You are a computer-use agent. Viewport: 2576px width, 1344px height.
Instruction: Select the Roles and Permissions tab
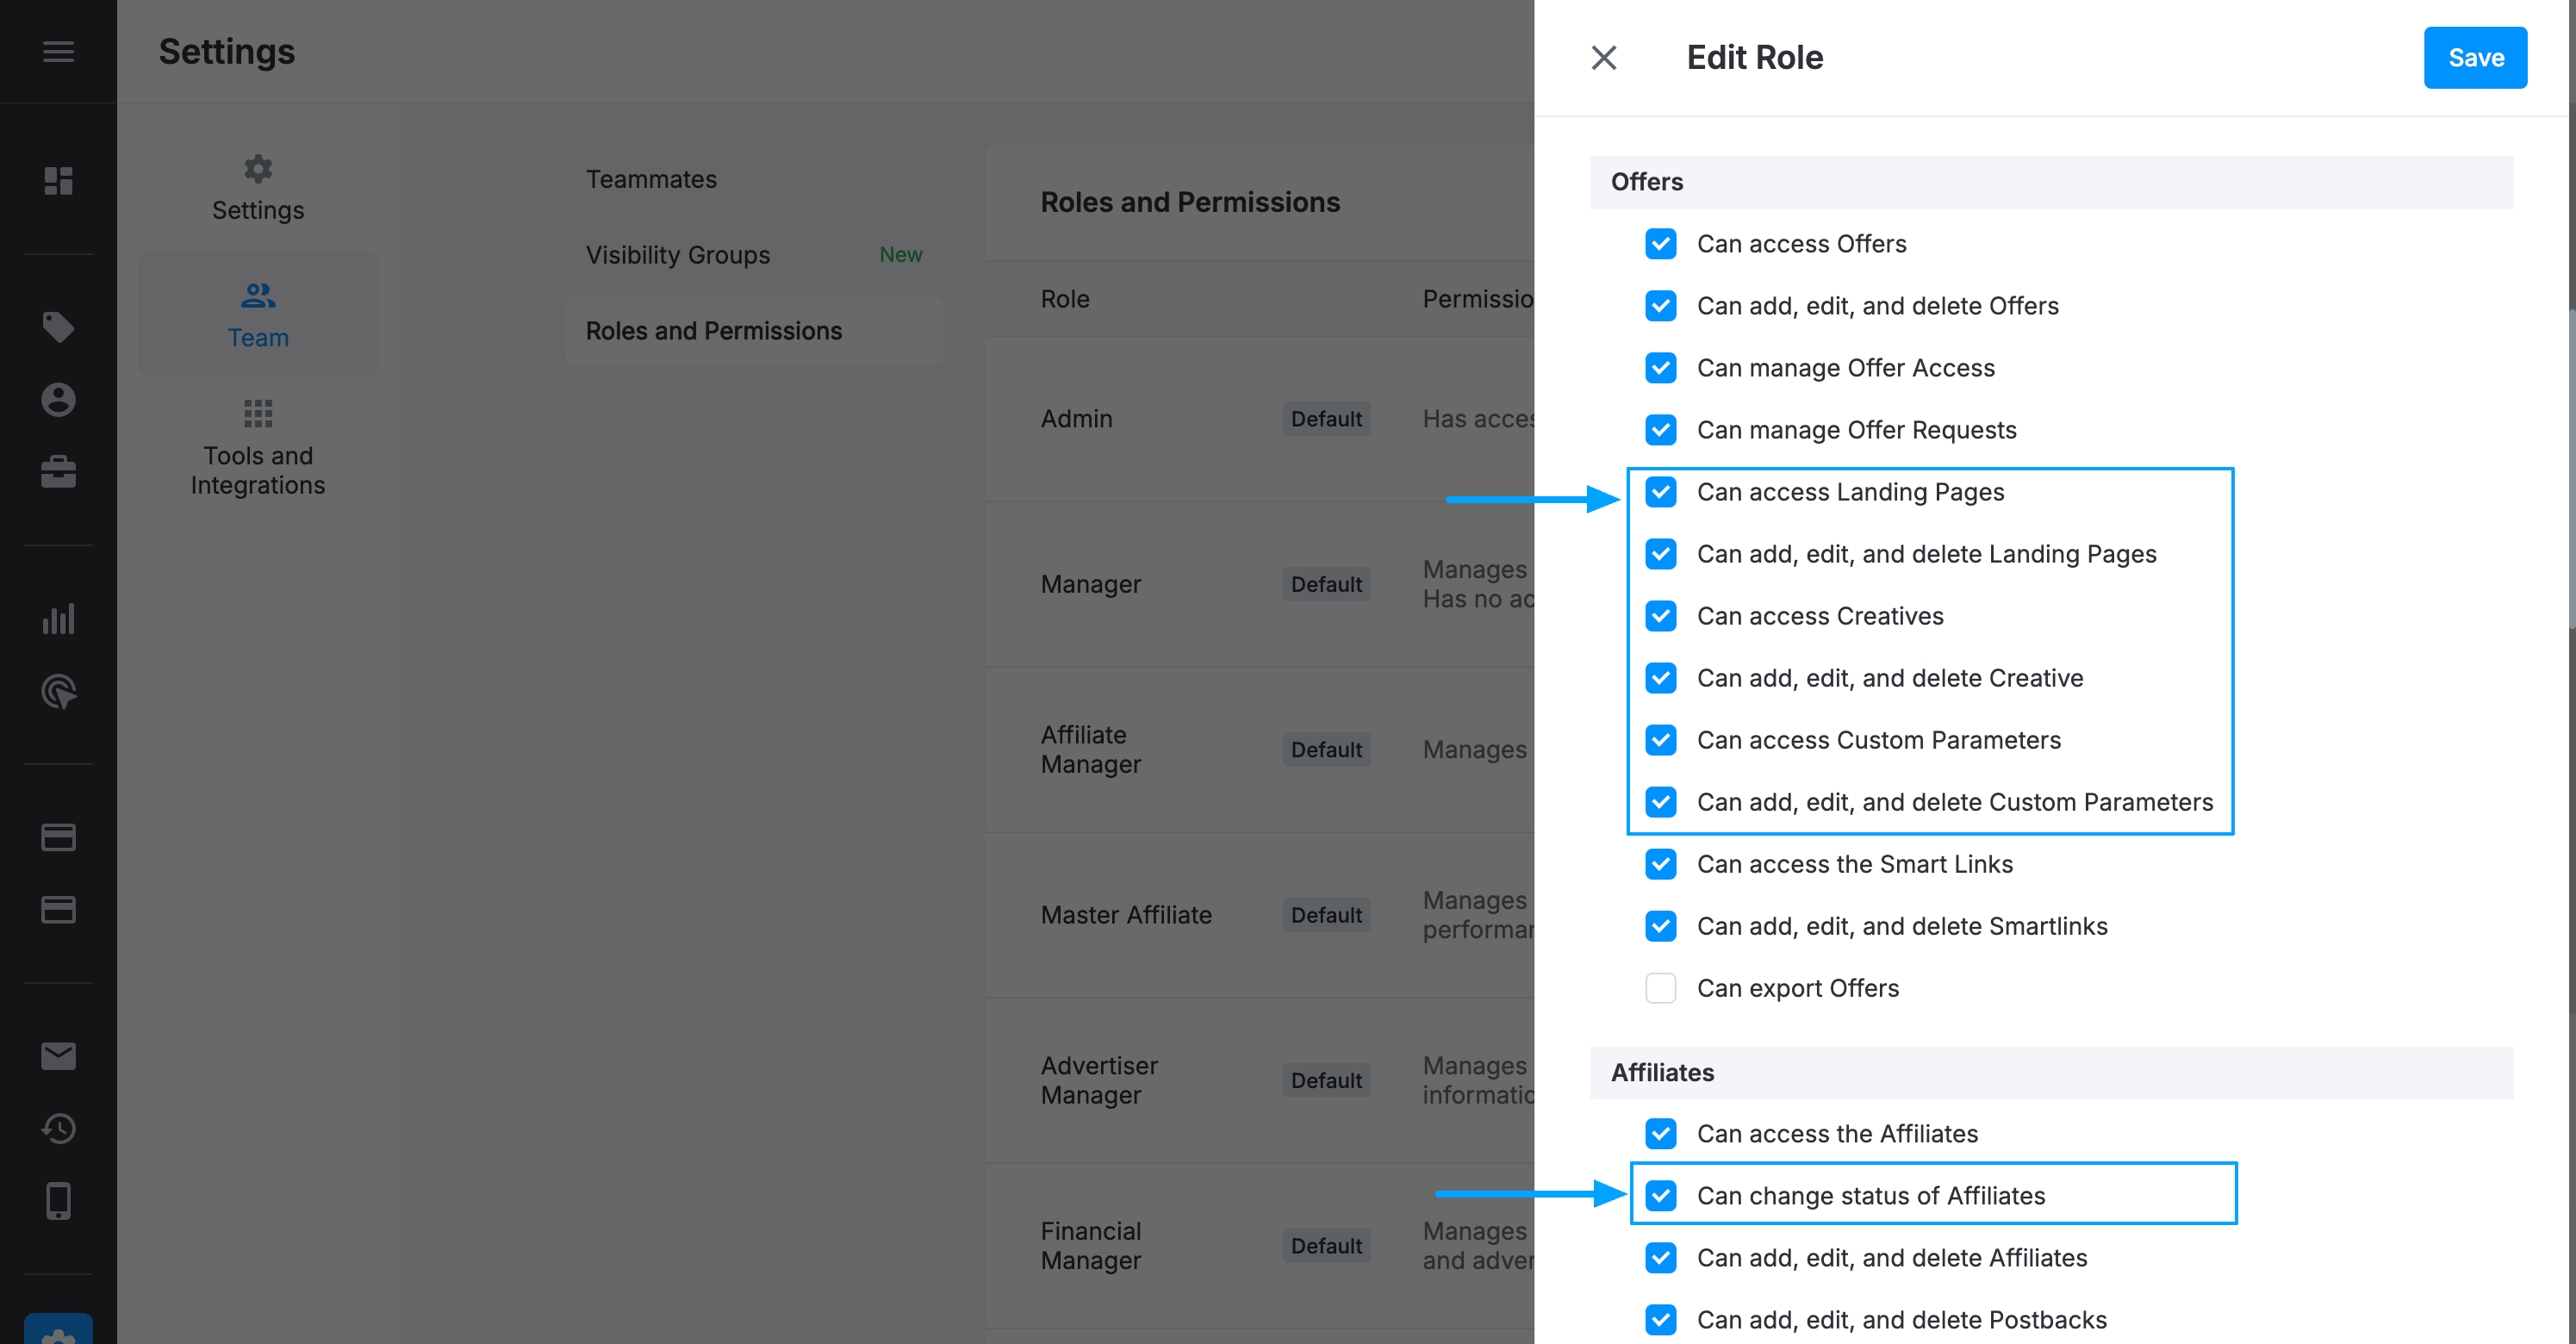coord(754,331)
